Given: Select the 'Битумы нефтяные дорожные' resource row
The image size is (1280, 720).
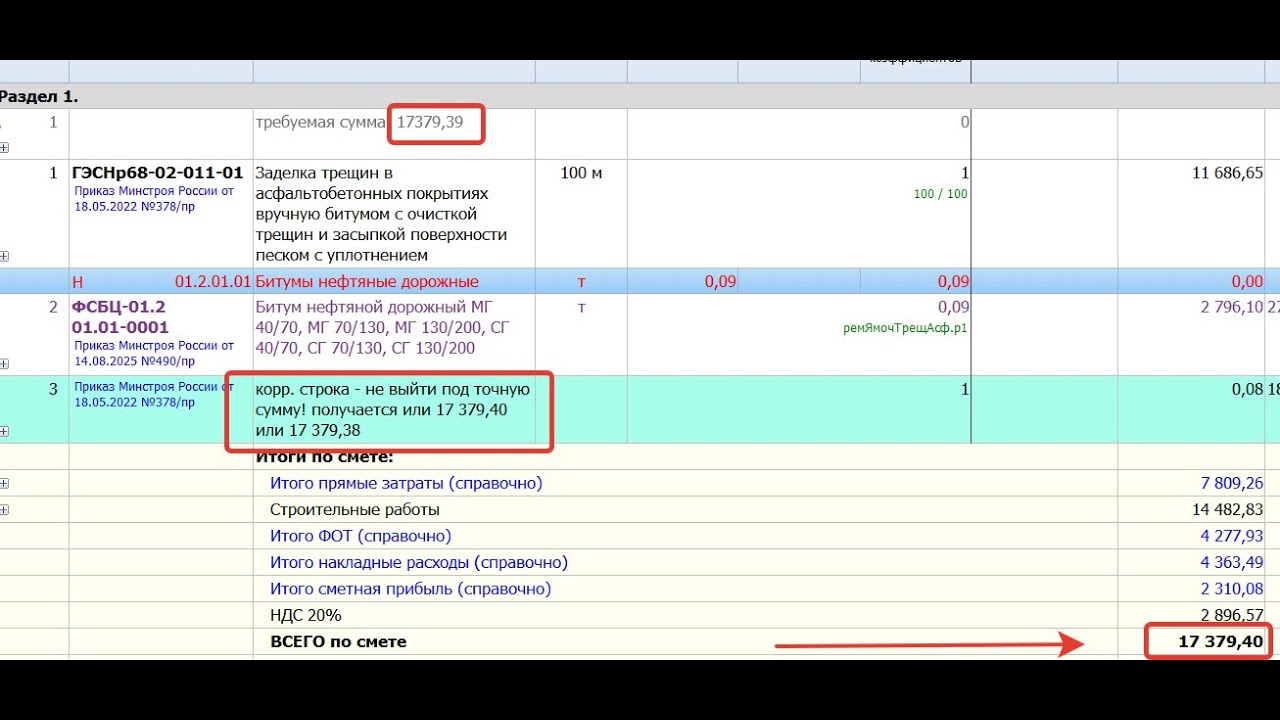Looking at the screenshot, I should 640,281.
